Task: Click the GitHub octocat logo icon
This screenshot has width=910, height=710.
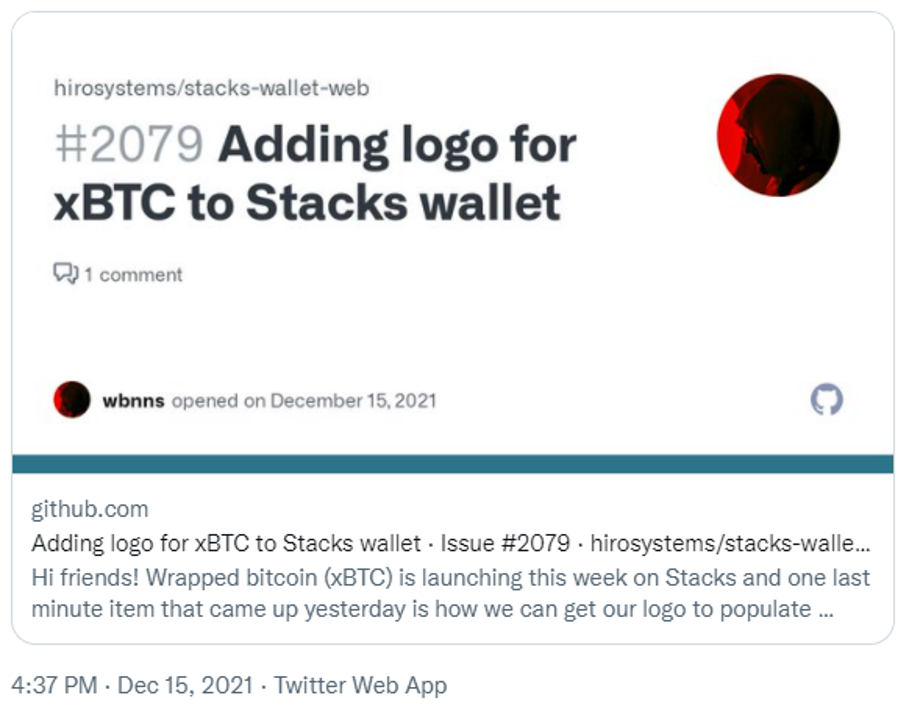Action: click(x=826, y=399)
